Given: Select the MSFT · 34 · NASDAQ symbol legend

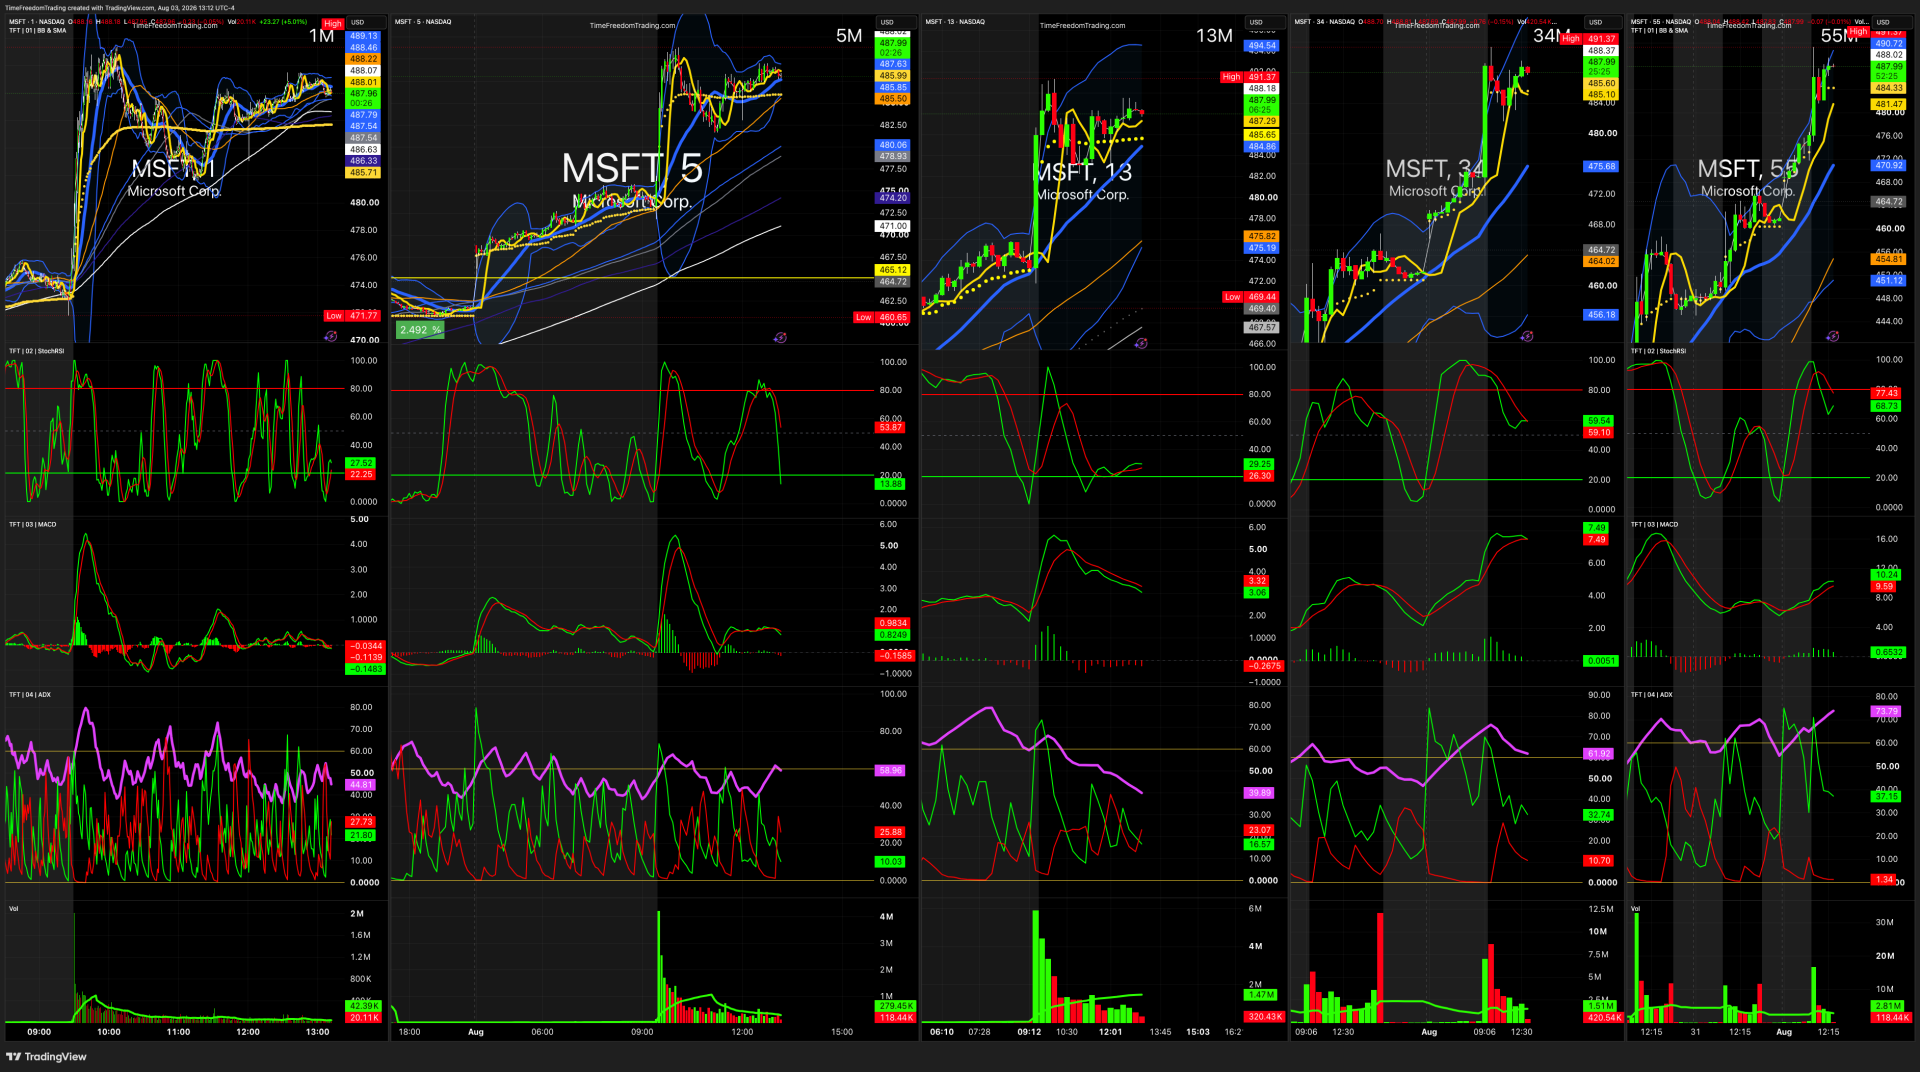Looking at the screenshot, I should [x=1325, y=21].
